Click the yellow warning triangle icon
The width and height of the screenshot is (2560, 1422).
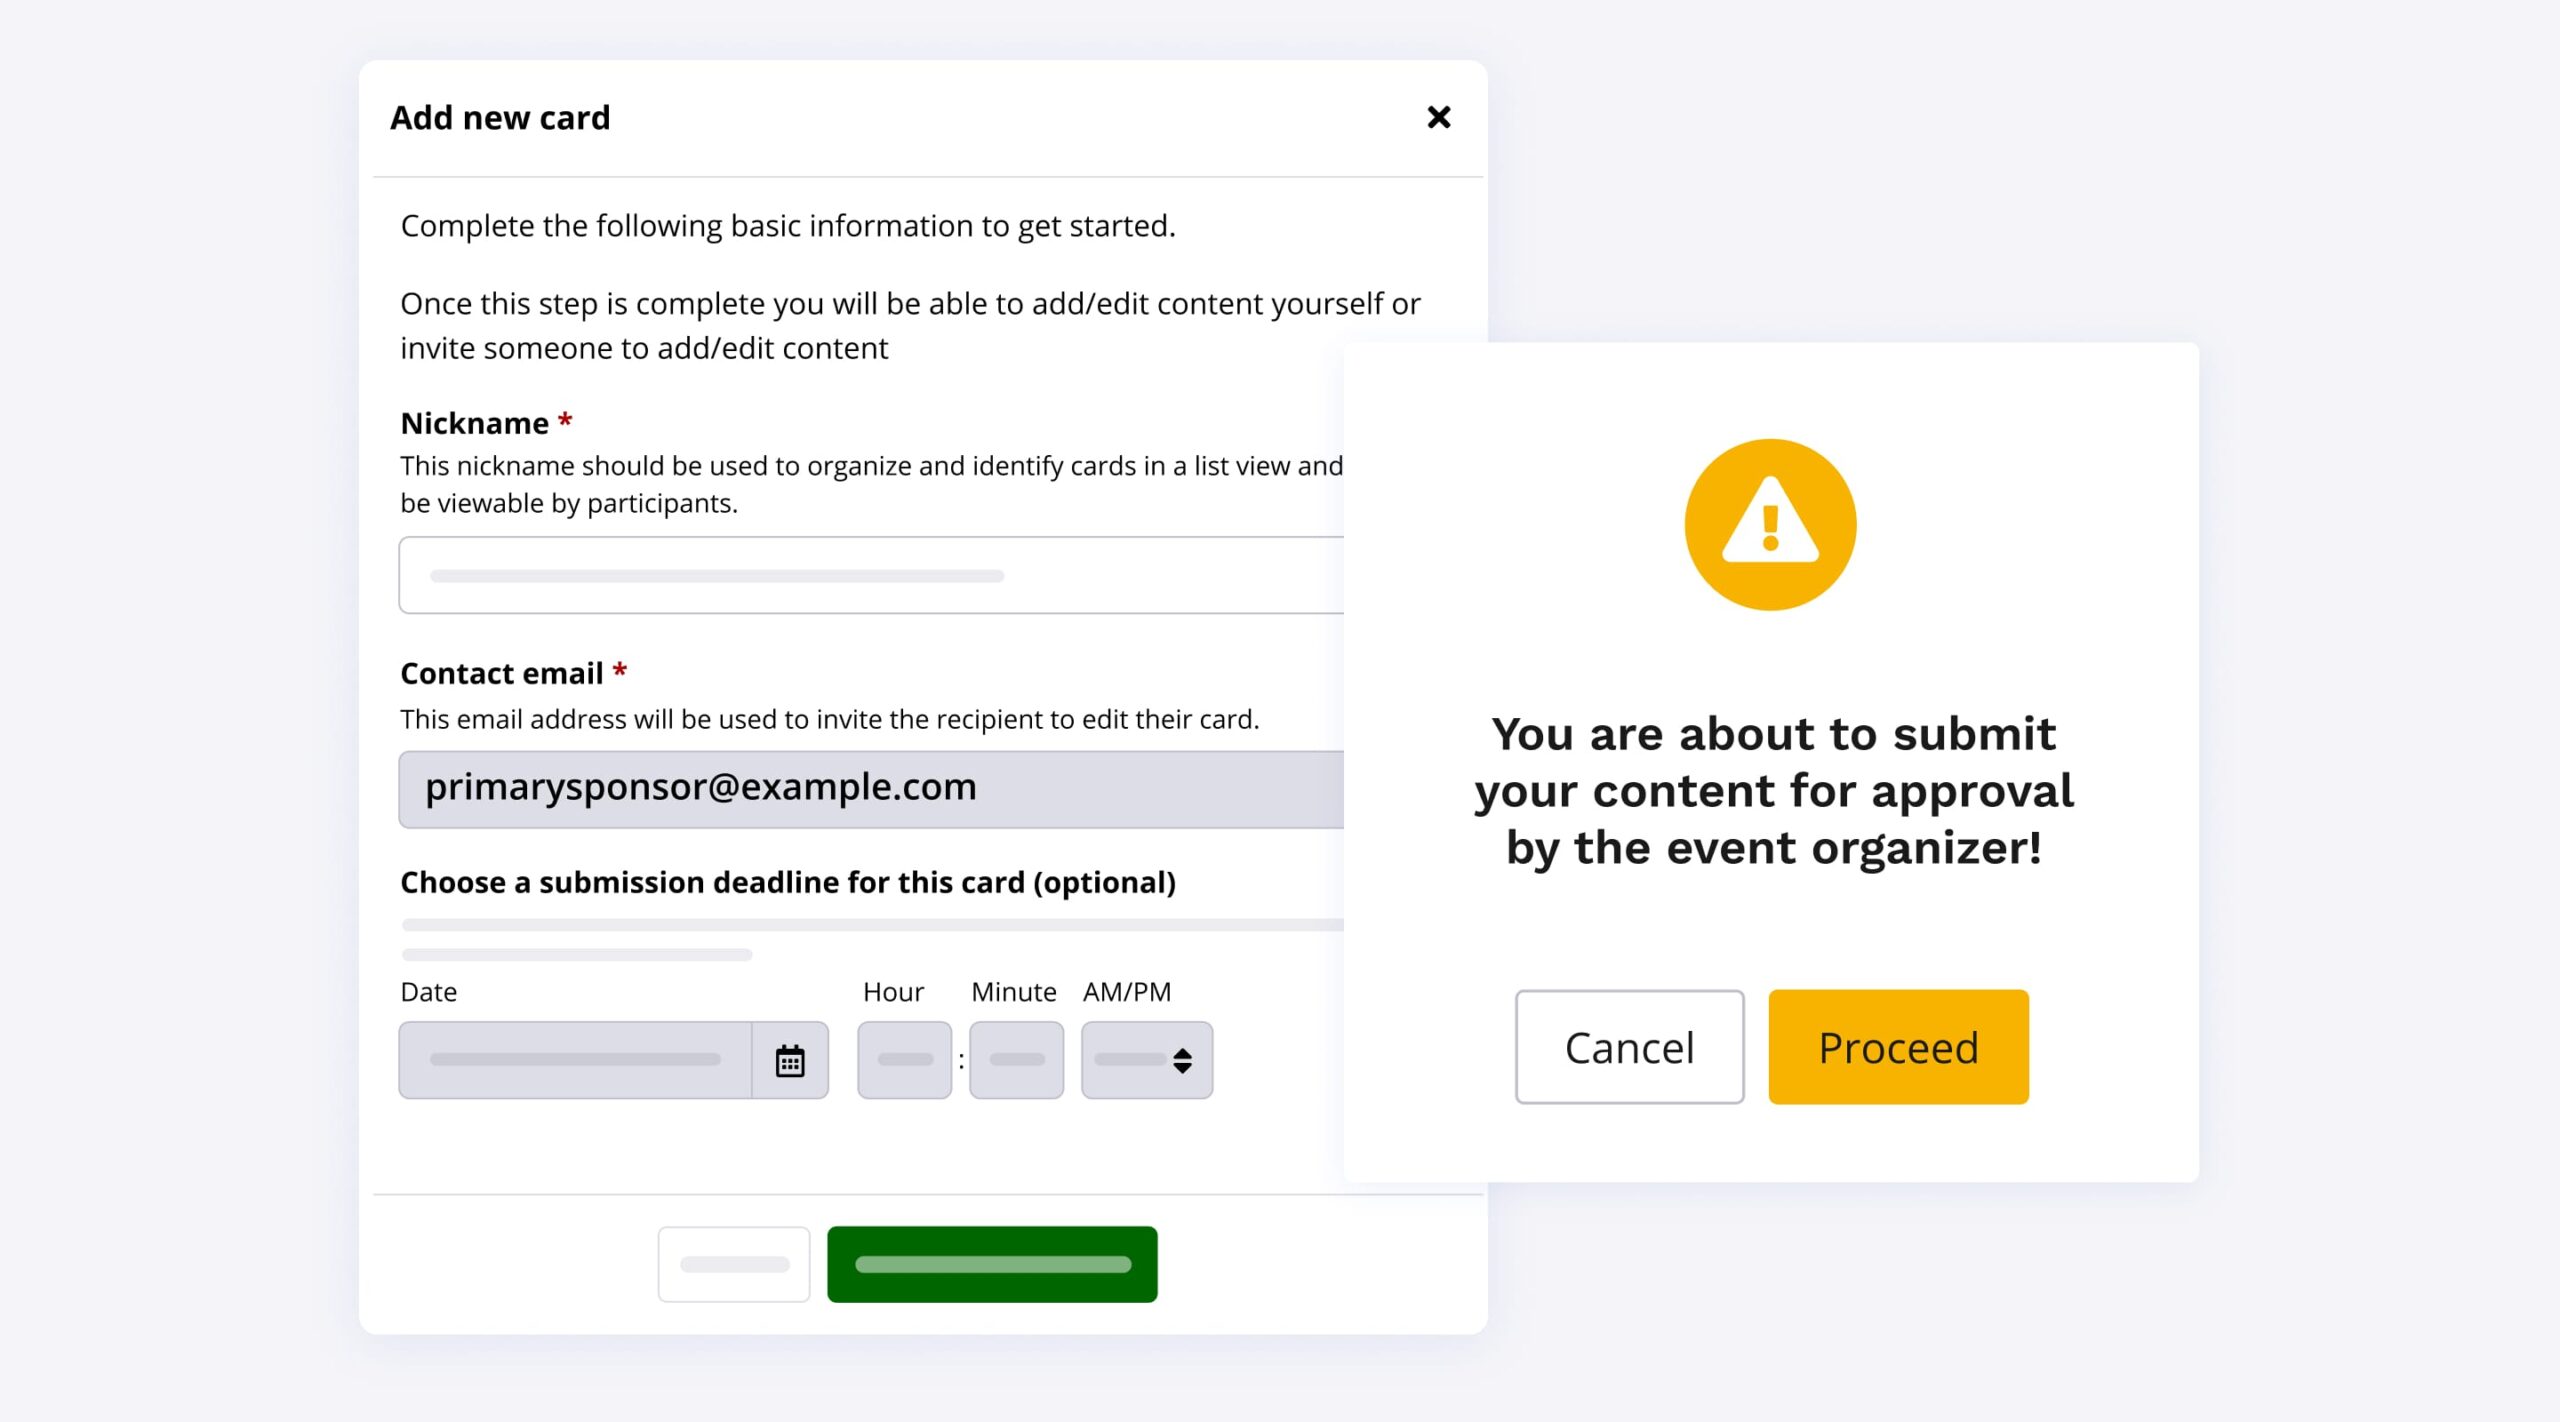point(1770,524)
